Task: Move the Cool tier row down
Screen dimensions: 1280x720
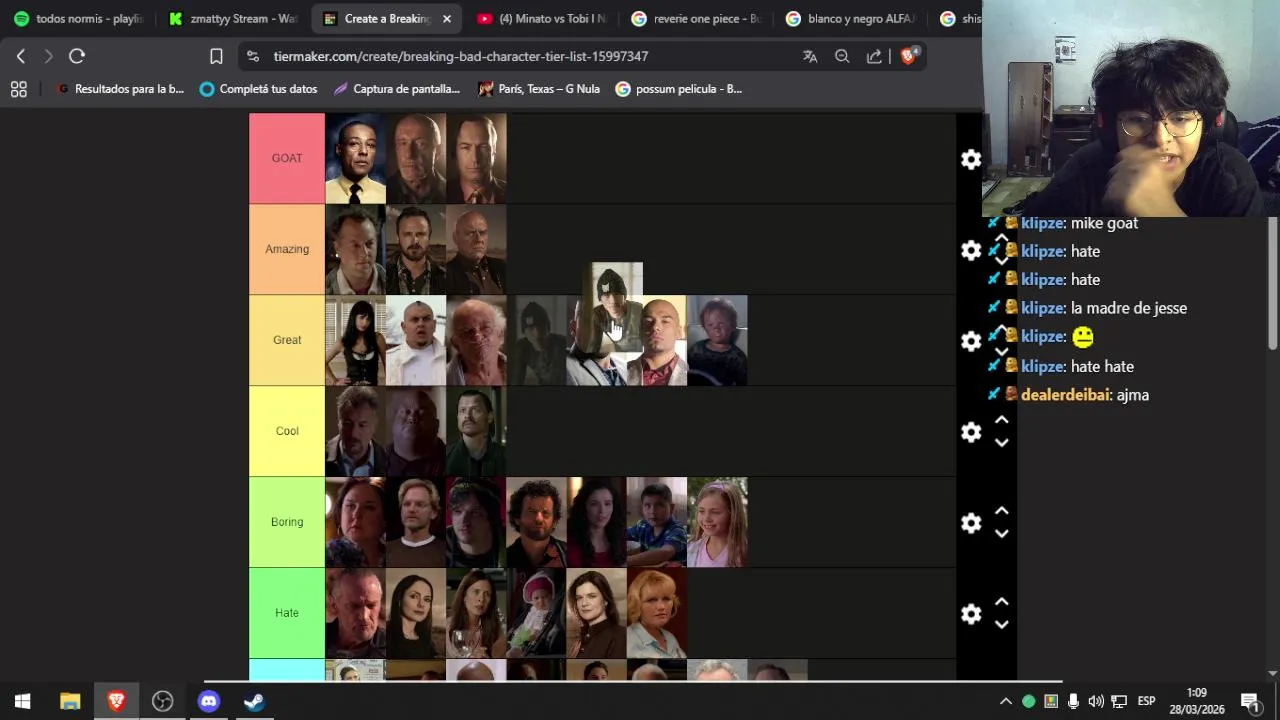Action: [1001, 443]
